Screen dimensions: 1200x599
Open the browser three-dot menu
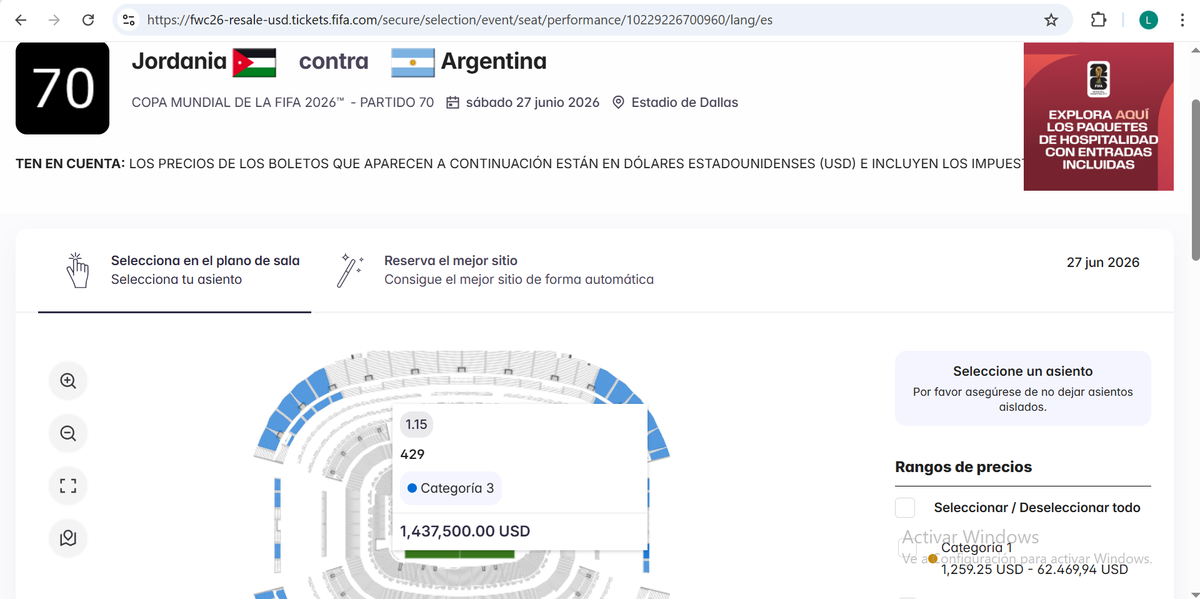click(x=1183, y=19)
